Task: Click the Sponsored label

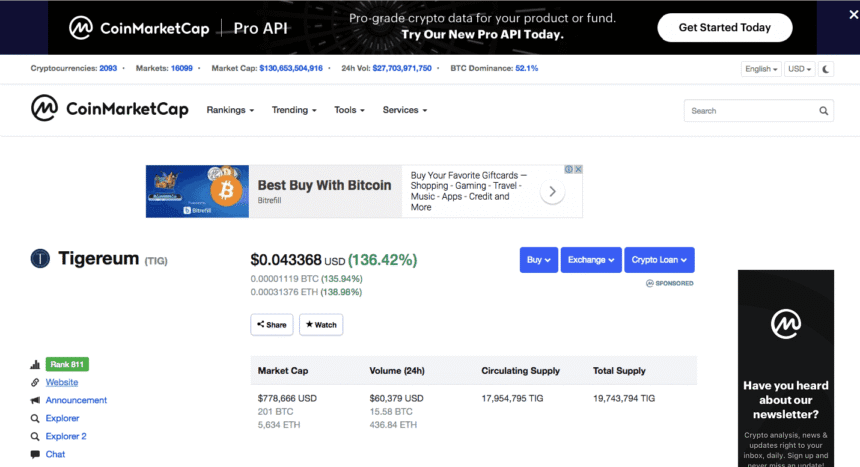Action: (670, 284)
